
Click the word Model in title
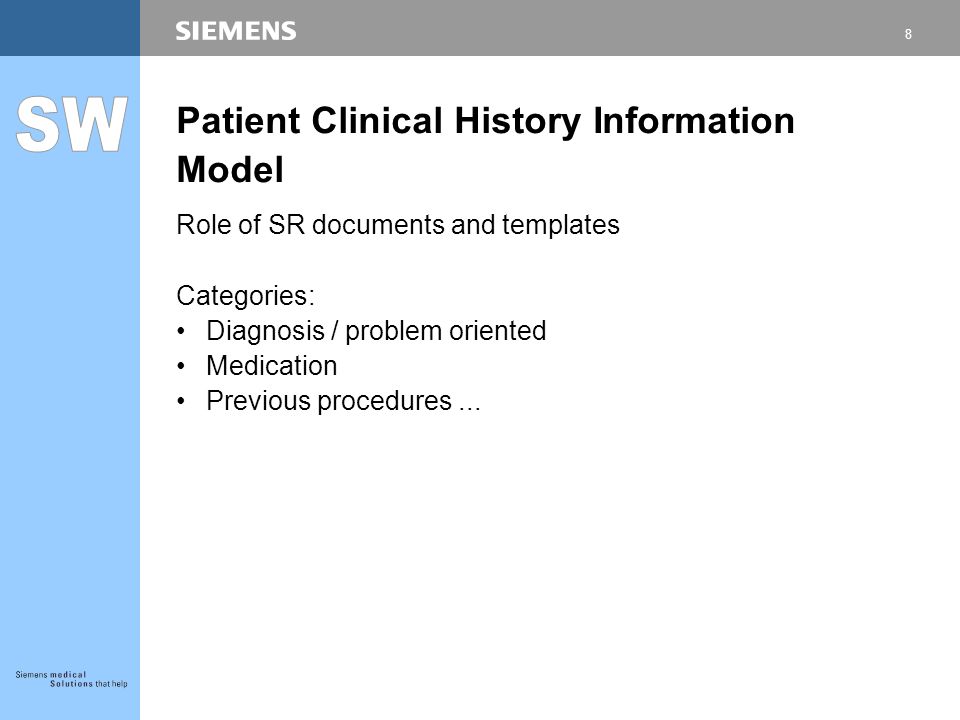point(230,170)
